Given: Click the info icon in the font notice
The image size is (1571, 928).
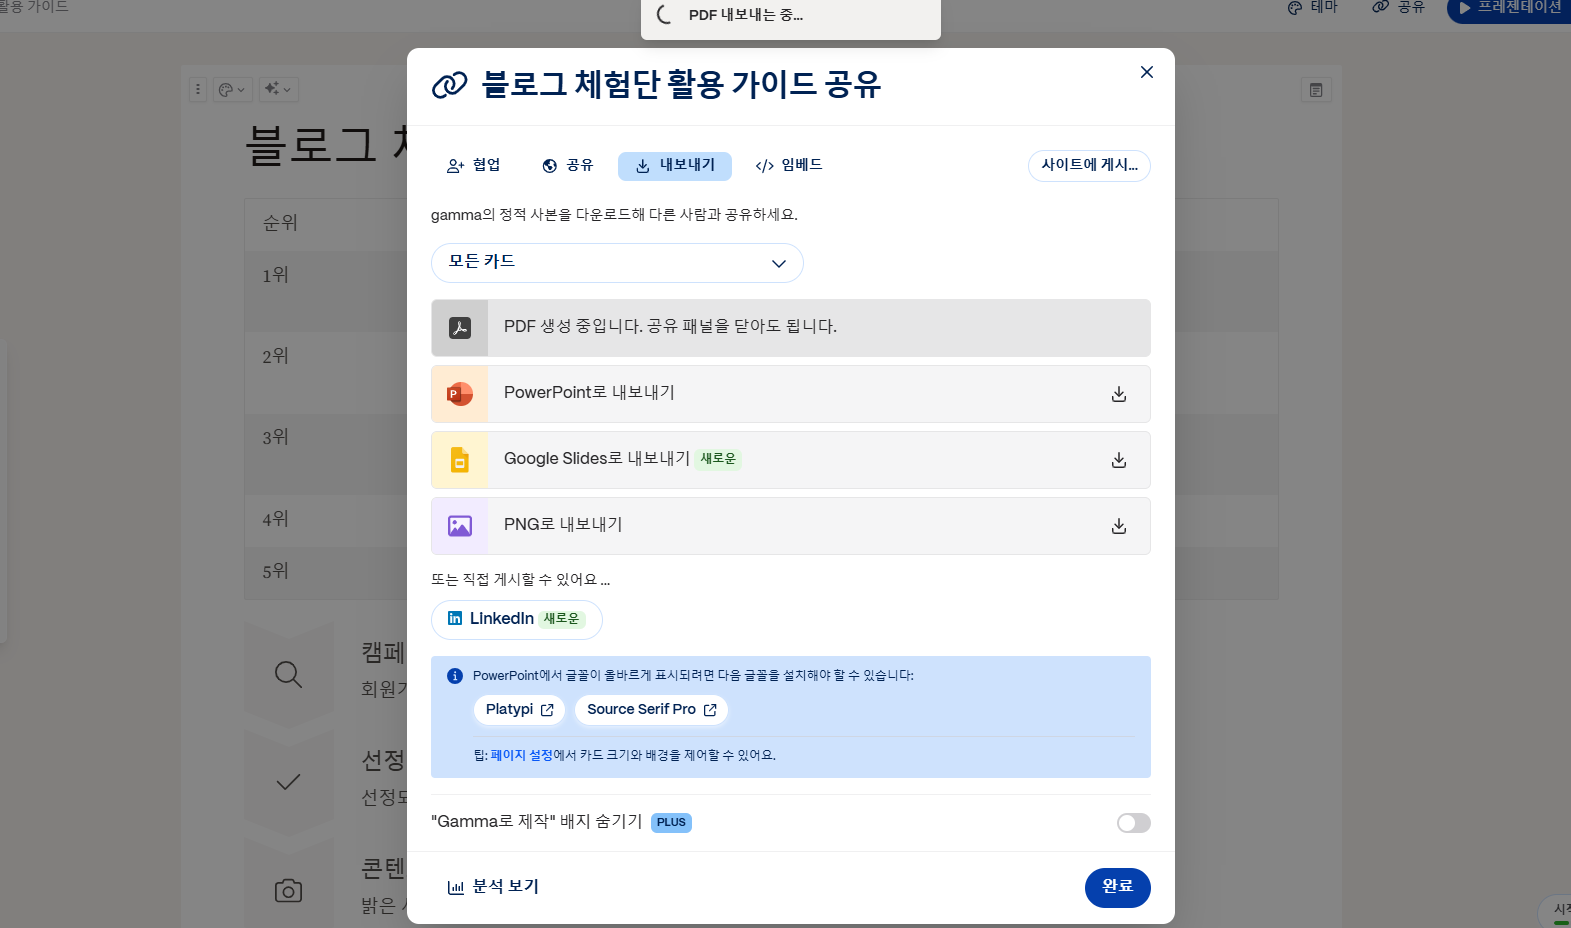Looking at the screenshot, I should click(x=455, y=676).
